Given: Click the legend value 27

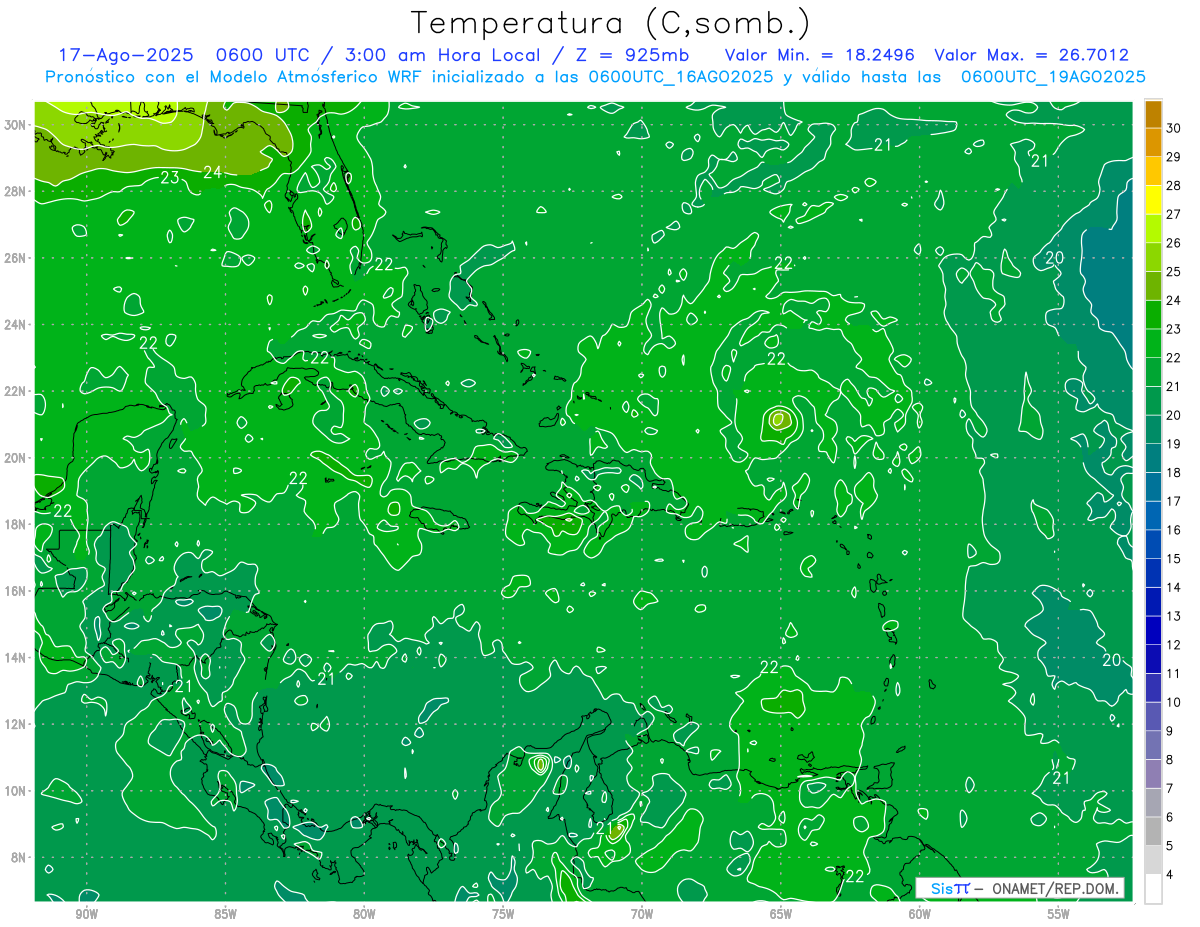Looking at the screenshot, I should coord(1174,214).
